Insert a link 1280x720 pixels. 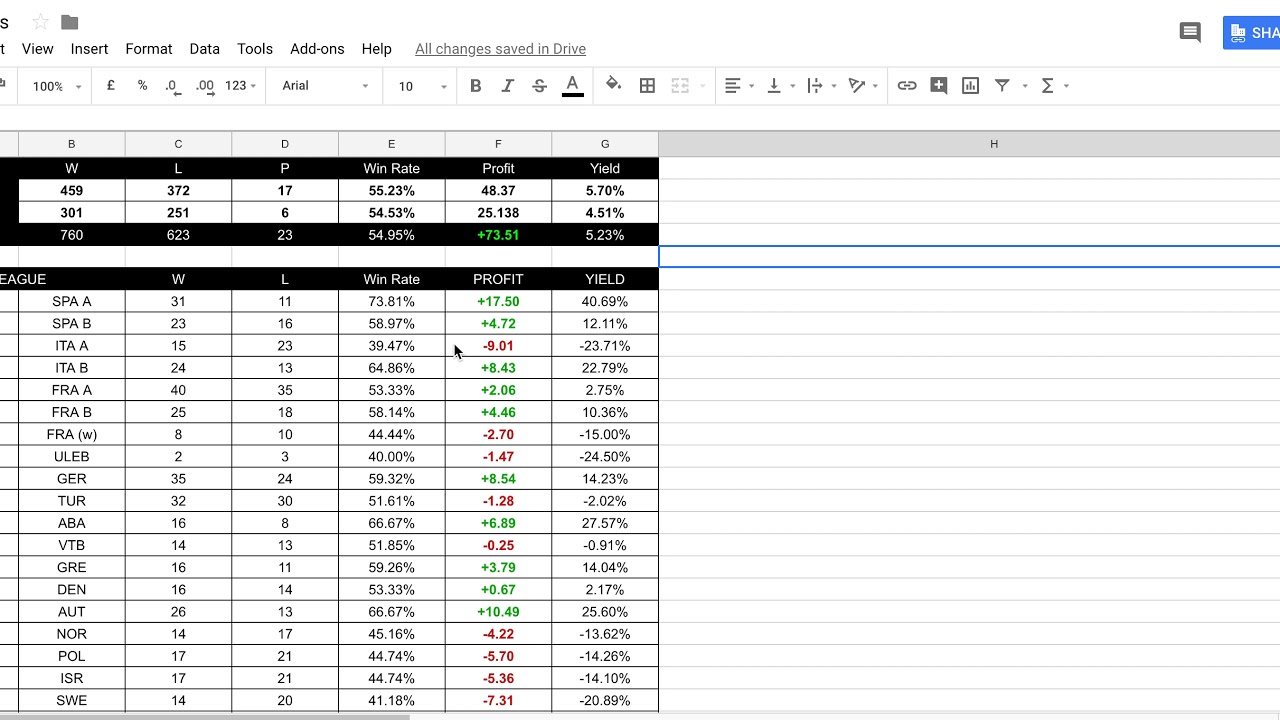(x=907, y=86)
